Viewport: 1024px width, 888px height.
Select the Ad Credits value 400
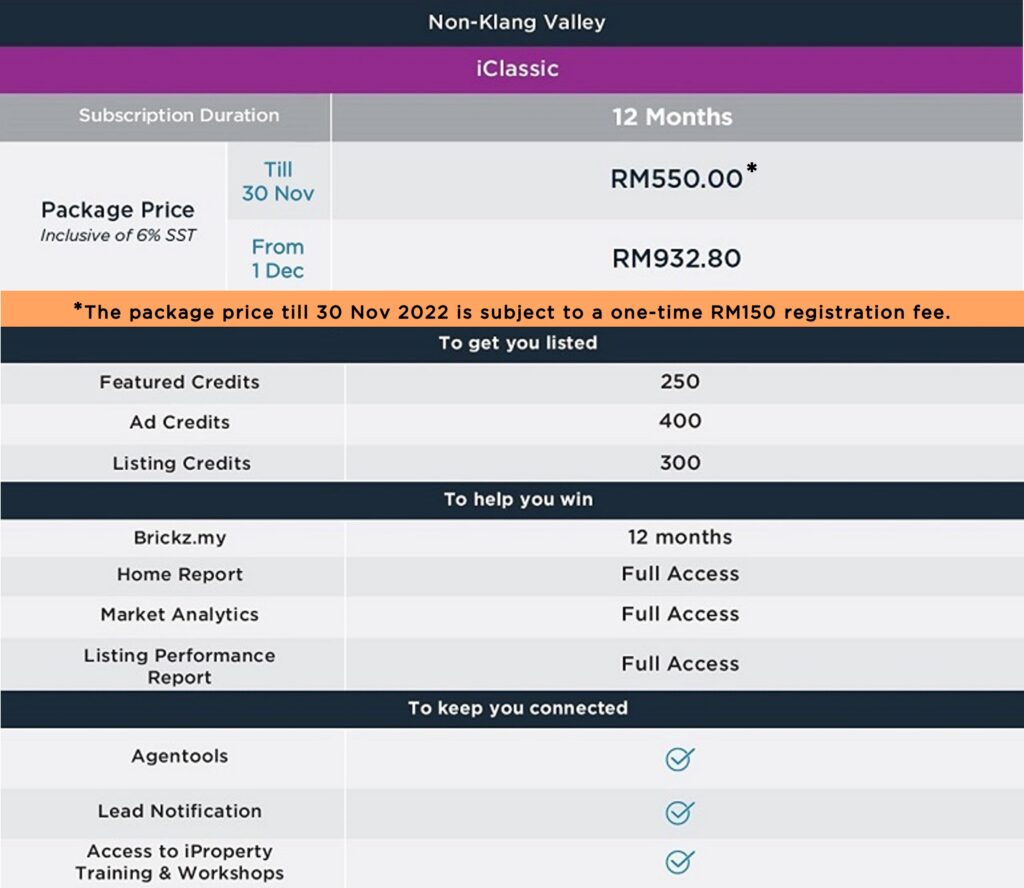click(680, 421)
